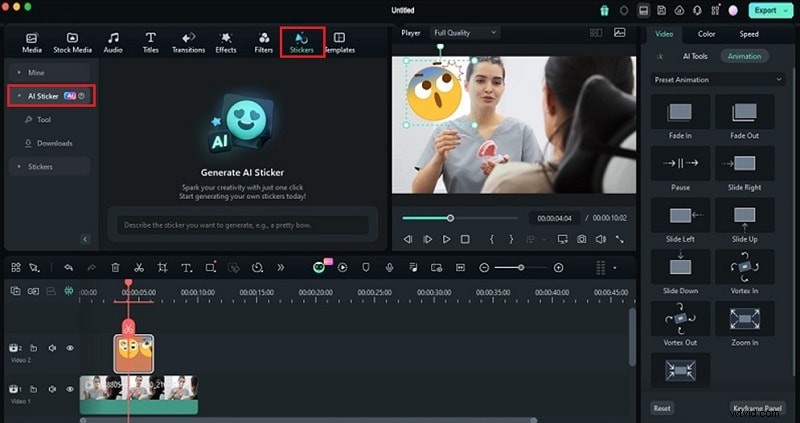Mute the Video 1 track
The width and height of the screenshot is (800, 423).
(x=52, y=389)
